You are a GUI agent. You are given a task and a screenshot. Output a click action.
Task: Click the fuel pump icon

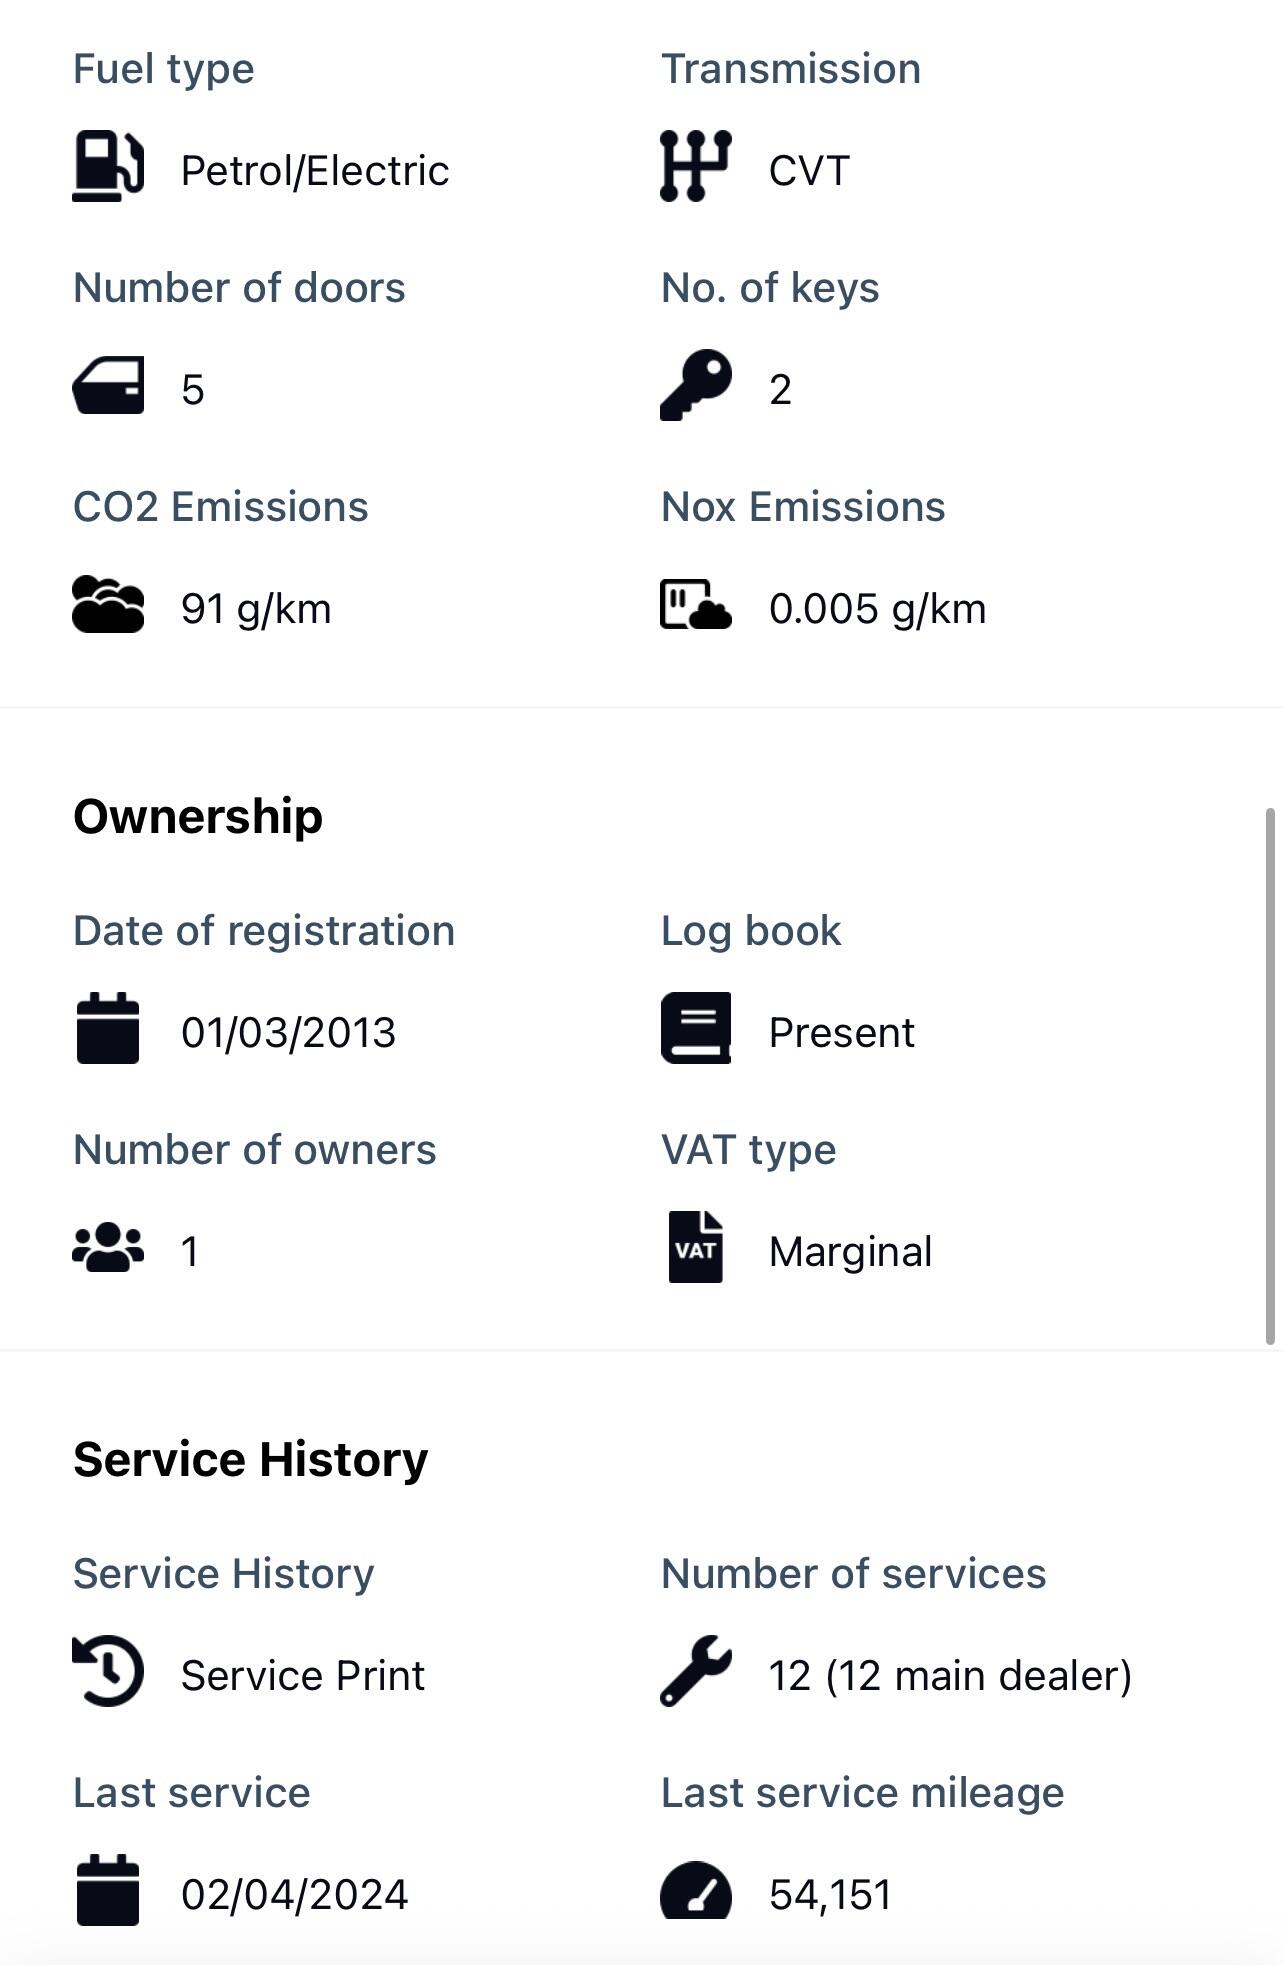(x=108, y=168)
